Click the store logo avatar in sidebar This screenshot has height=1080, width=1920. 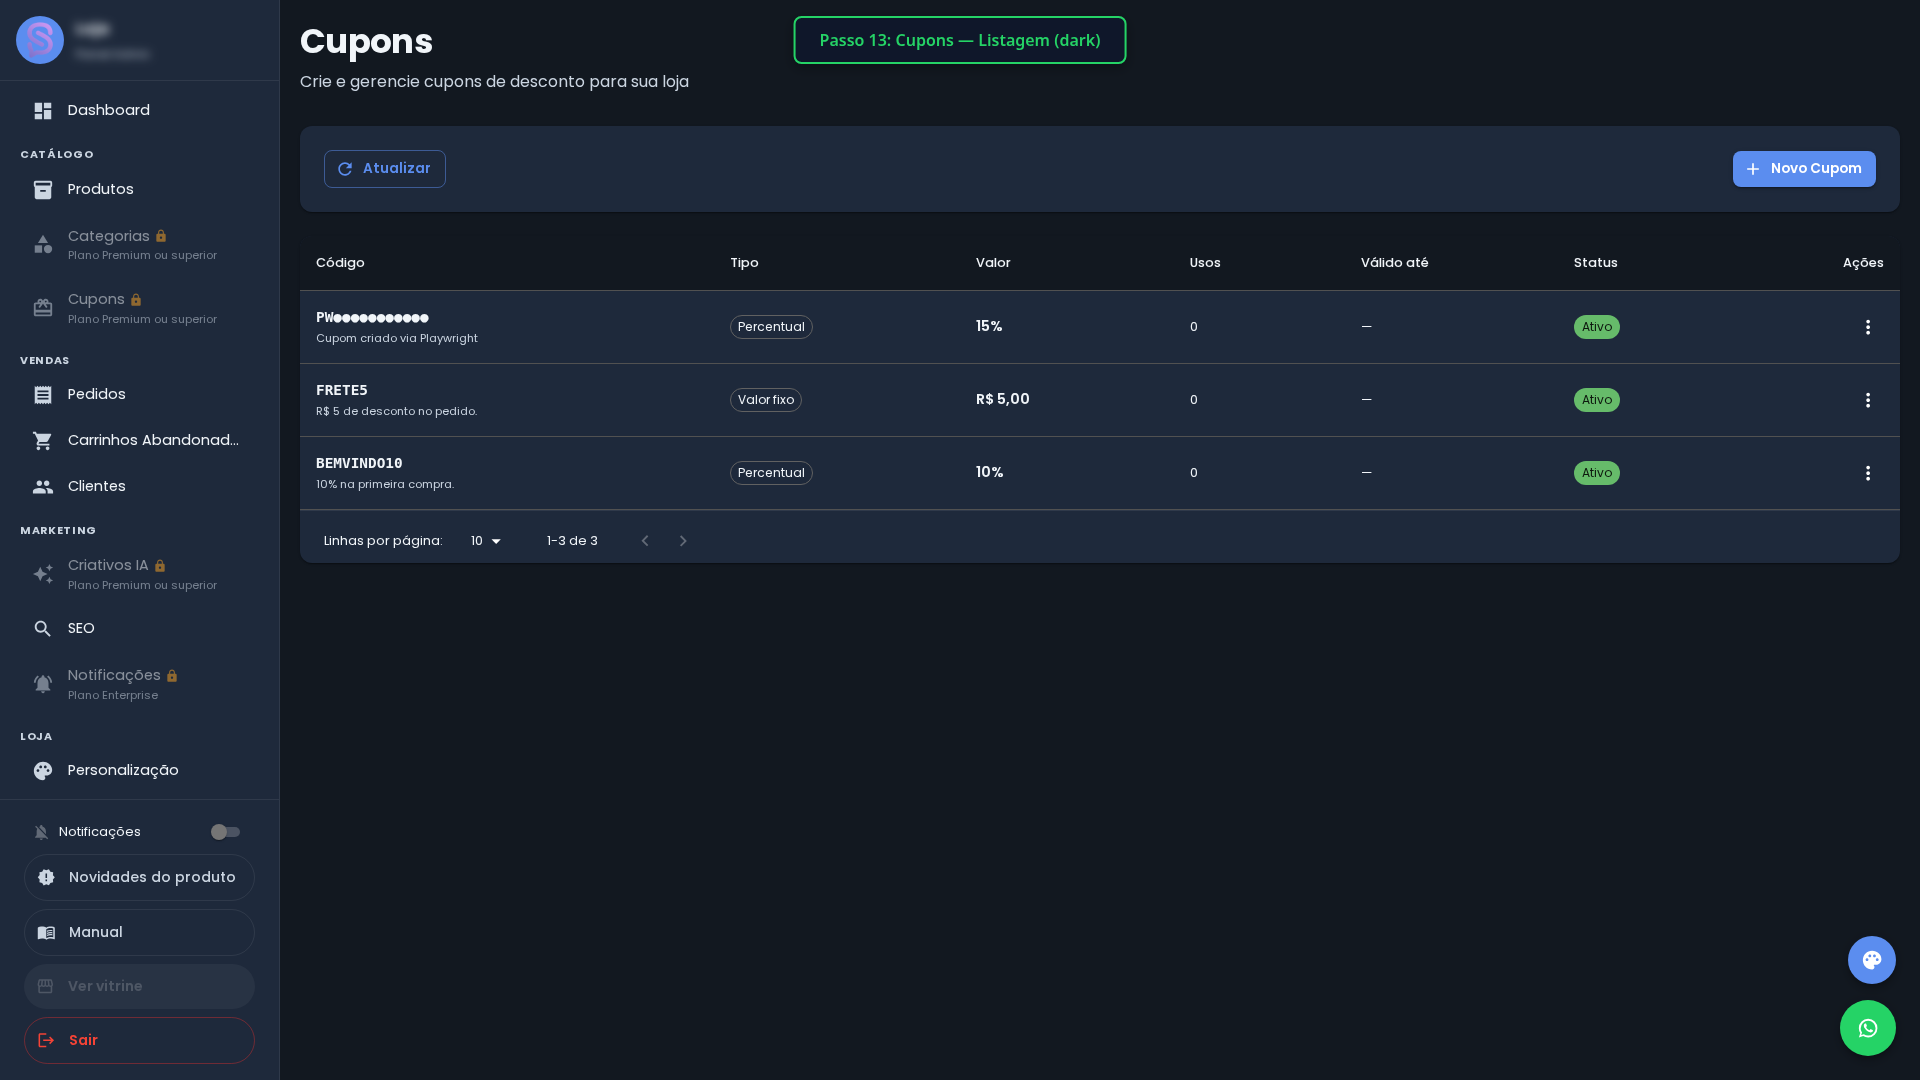[x=40, y=40]
